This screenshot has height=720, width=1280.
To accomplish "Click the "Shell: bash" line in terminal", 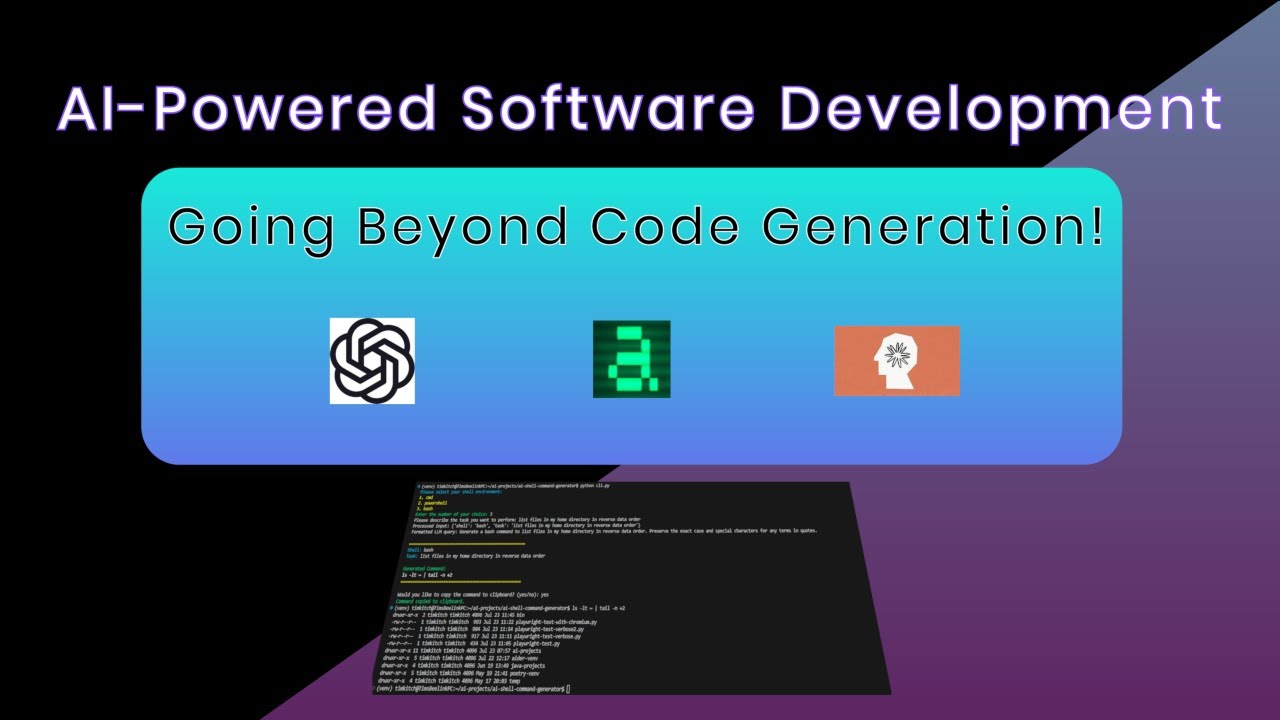I will tap(420, 549).
